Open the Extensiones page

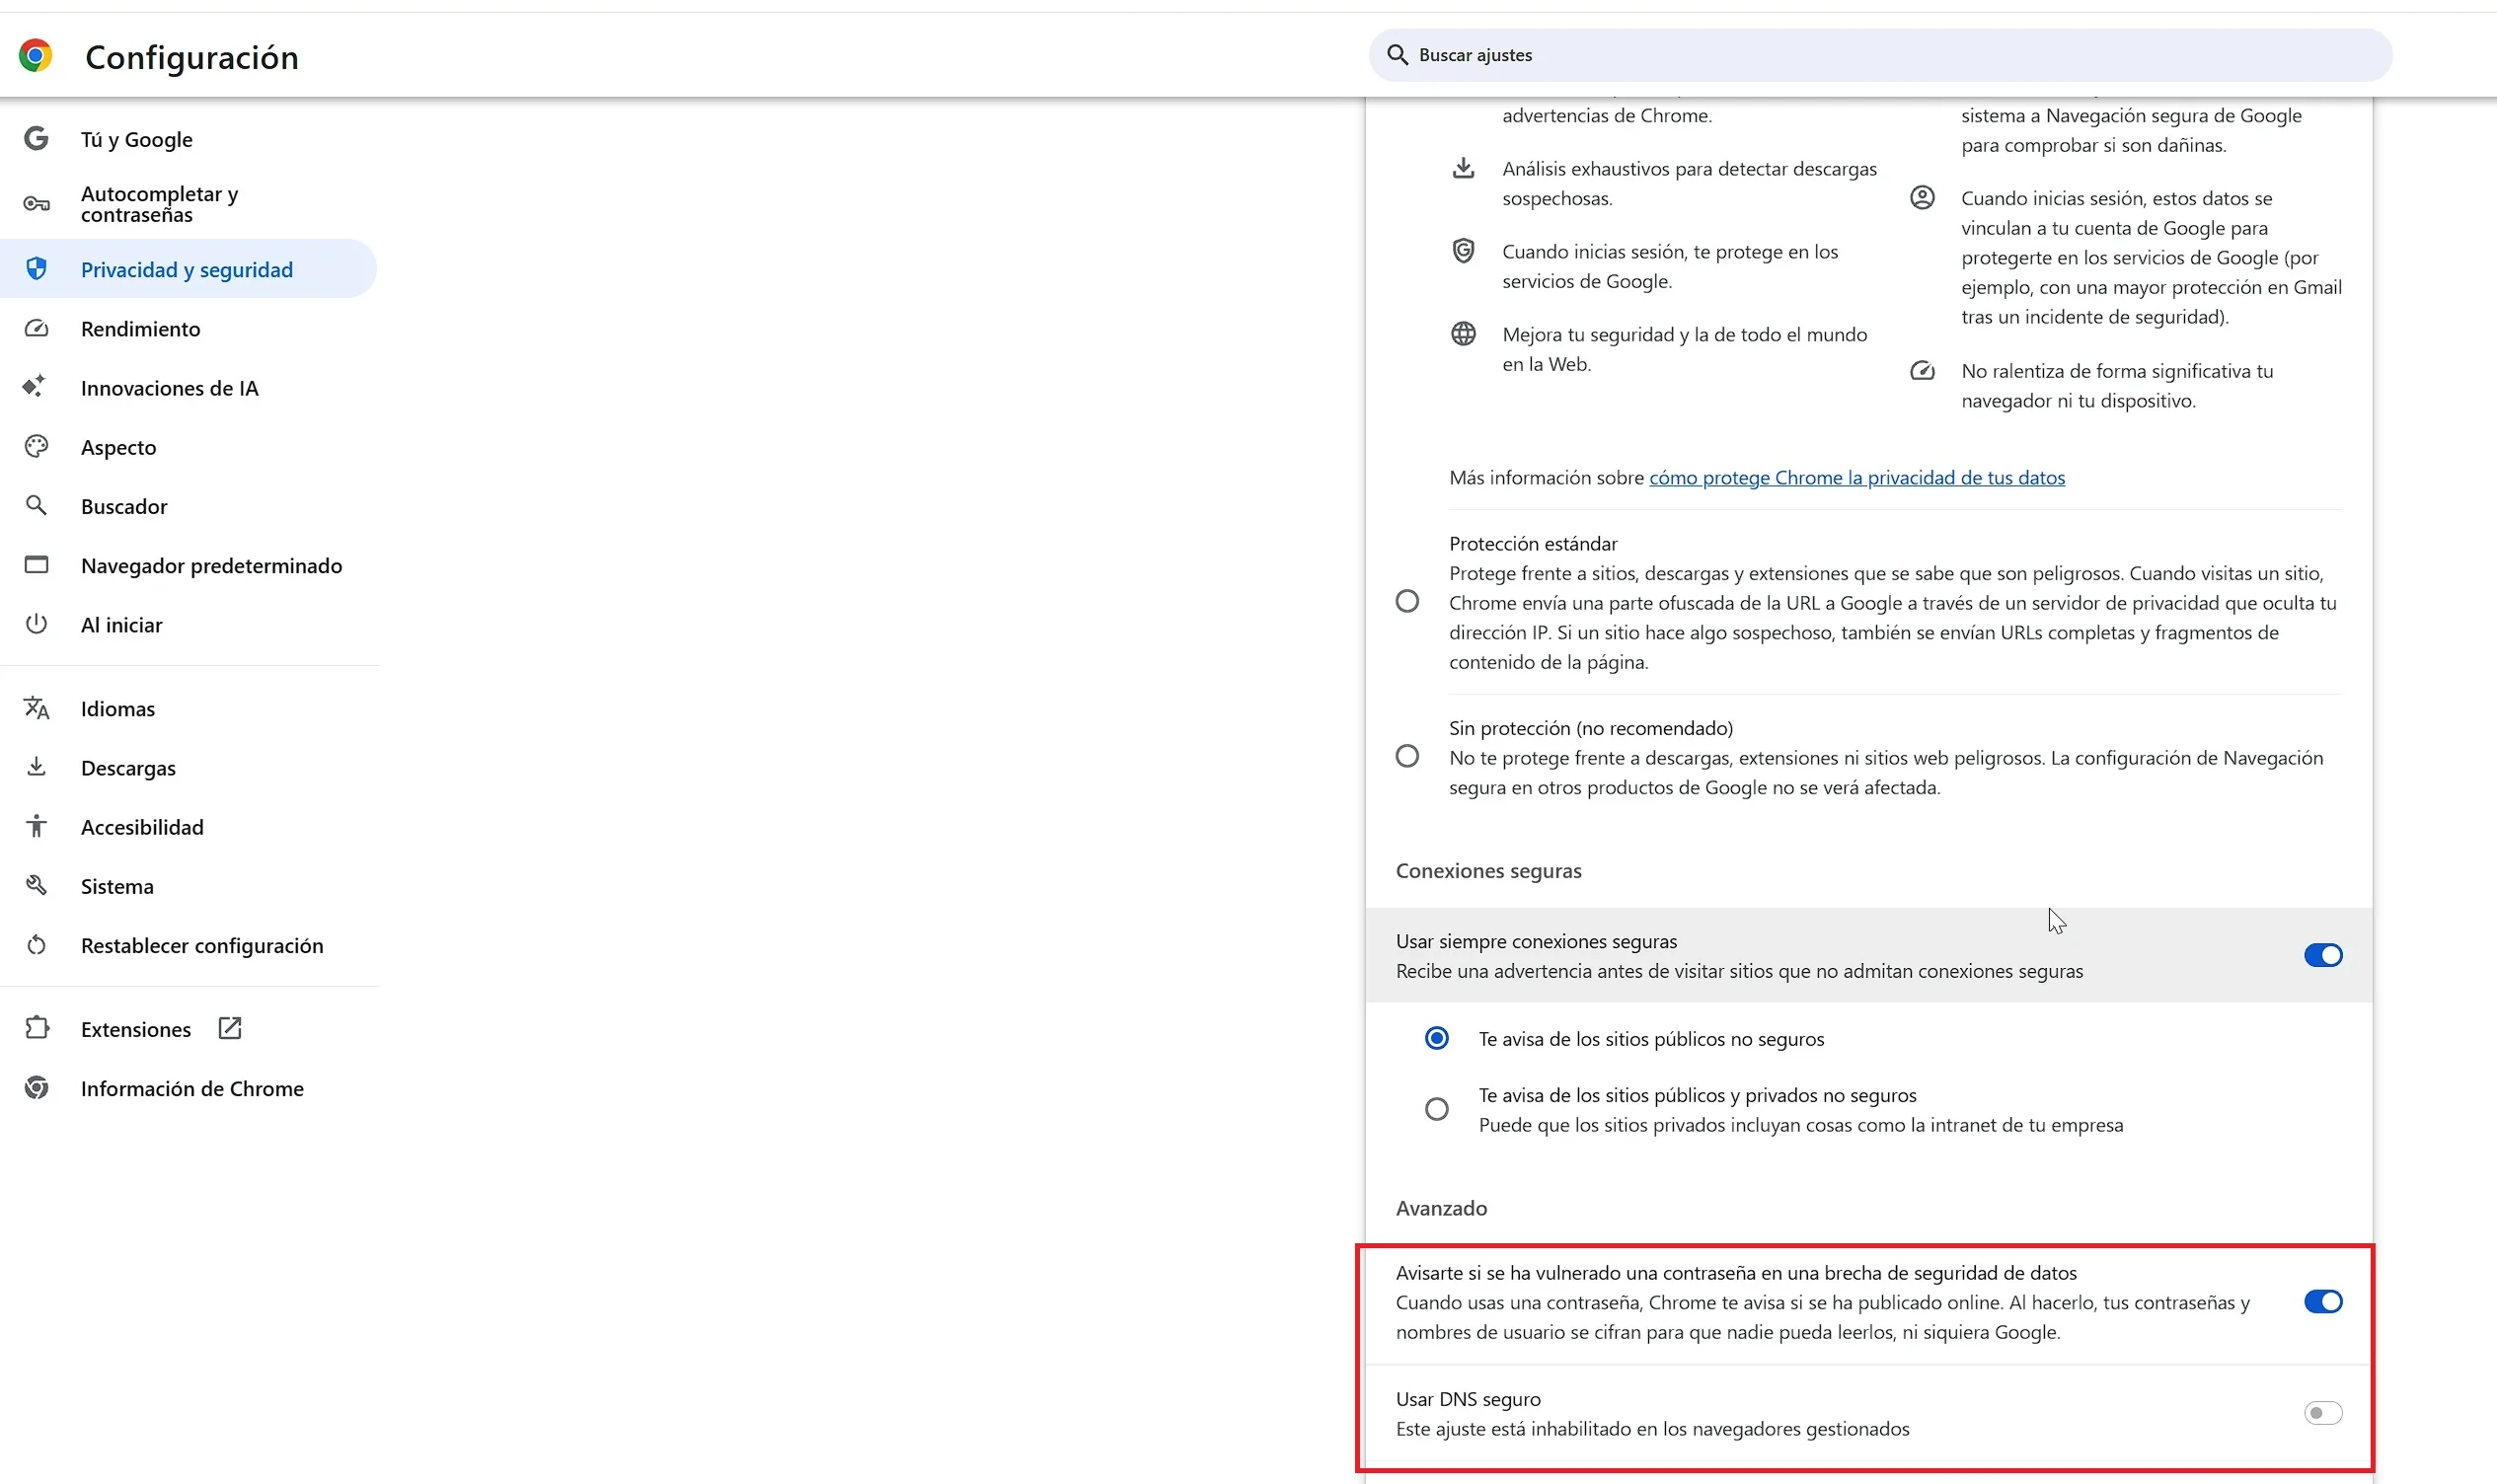pyautogui.click(x=189, y=1029)
